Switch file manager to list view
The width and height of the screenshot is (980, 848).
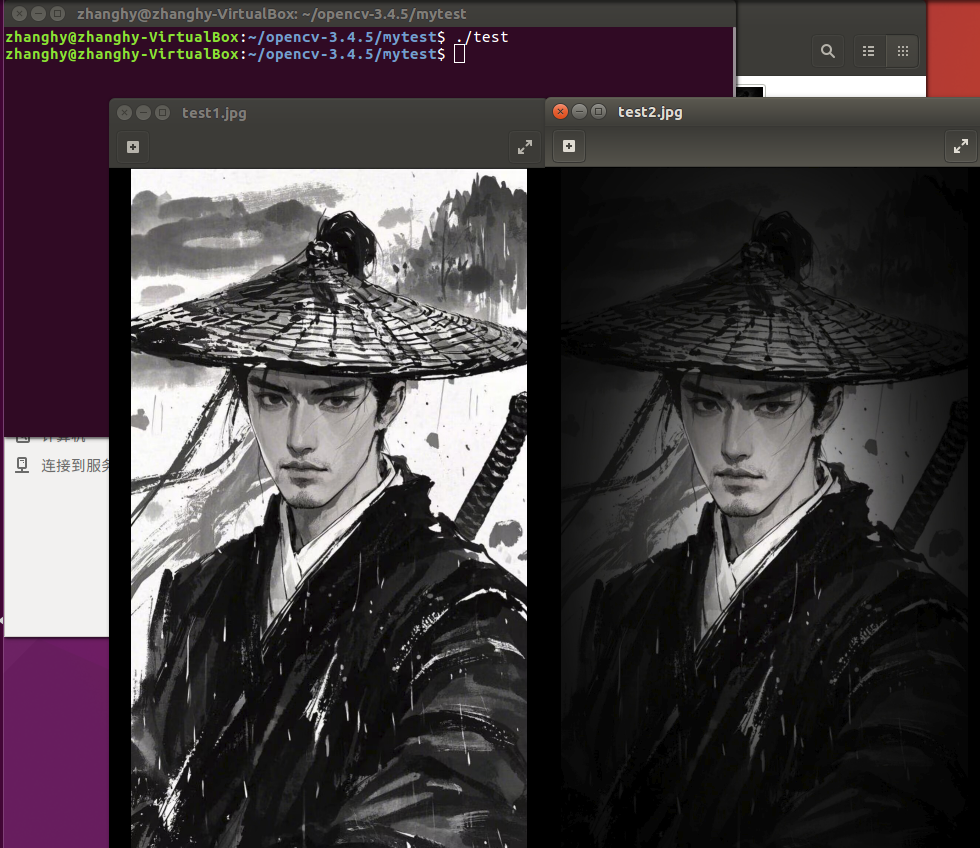pos(869,51)
